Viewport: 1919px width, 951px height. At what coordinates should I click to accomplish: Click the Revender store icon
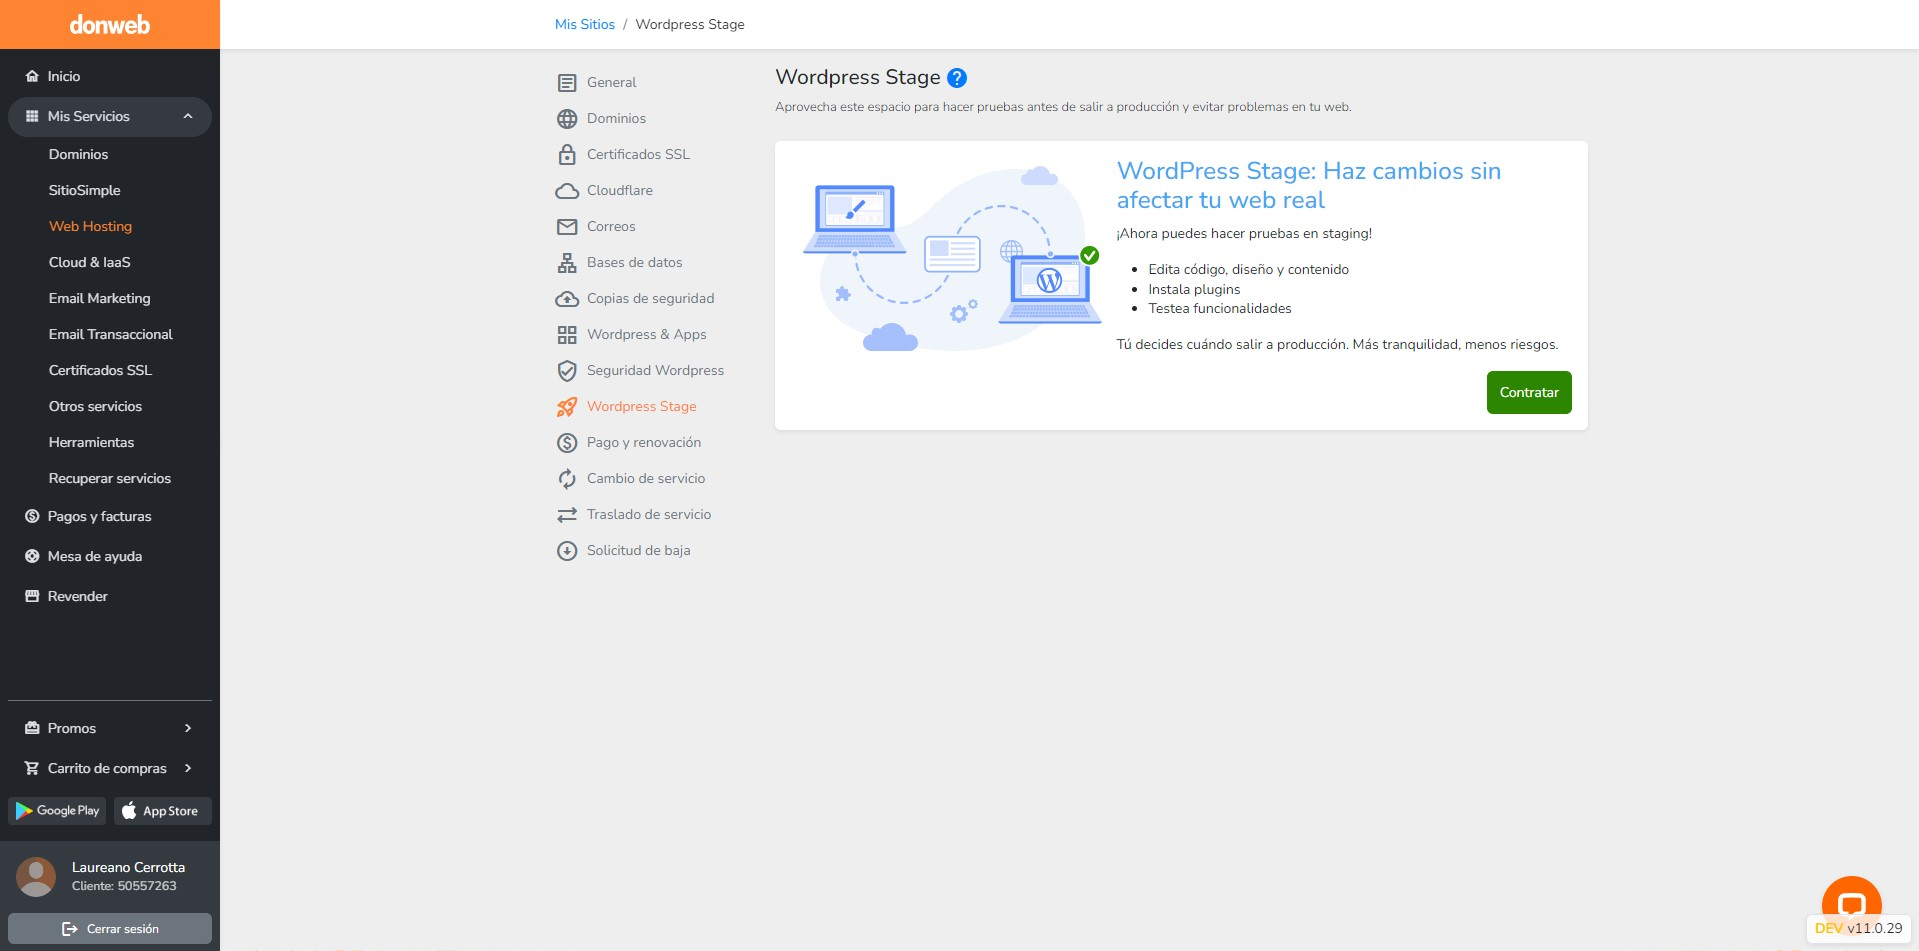click(x=32, y=596)
